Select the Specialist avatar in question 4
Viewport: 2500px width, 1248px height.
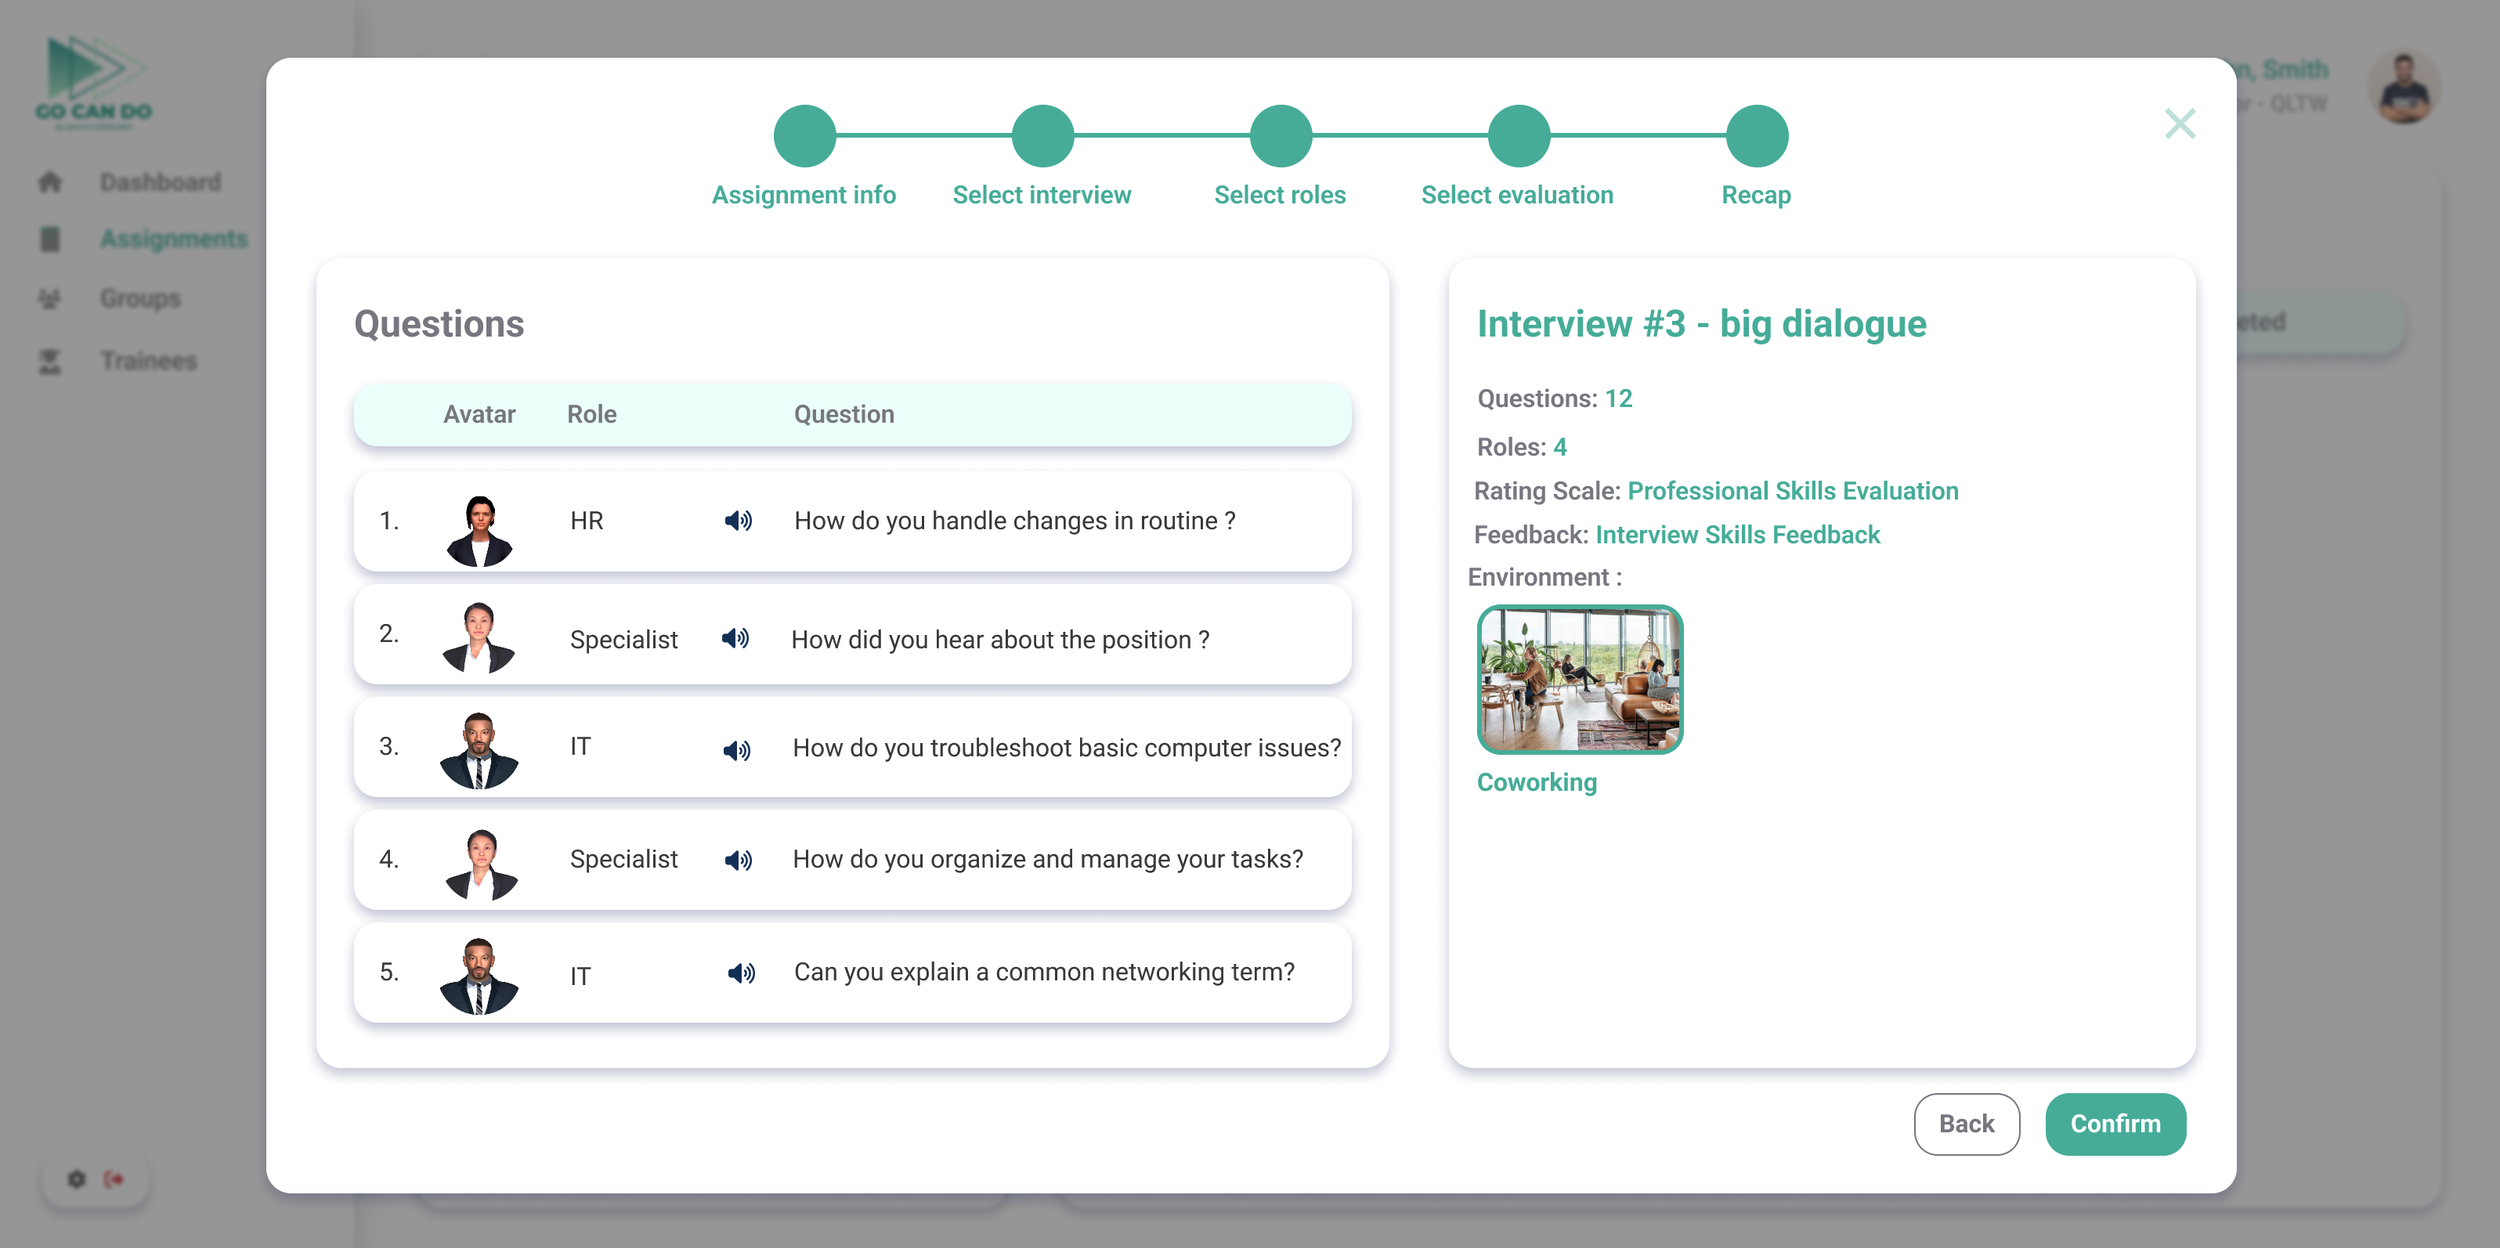tap(480, 864)
